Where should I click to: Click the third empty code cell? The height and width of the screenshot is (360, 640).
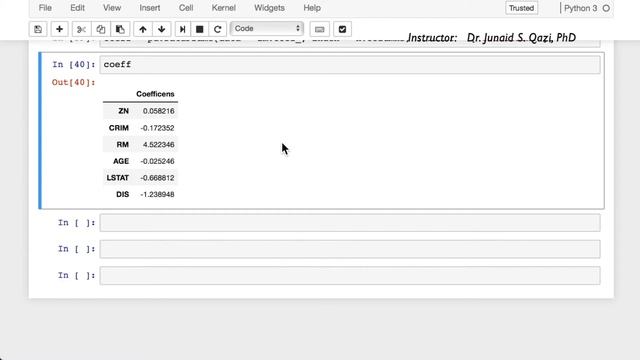[350, 276]
